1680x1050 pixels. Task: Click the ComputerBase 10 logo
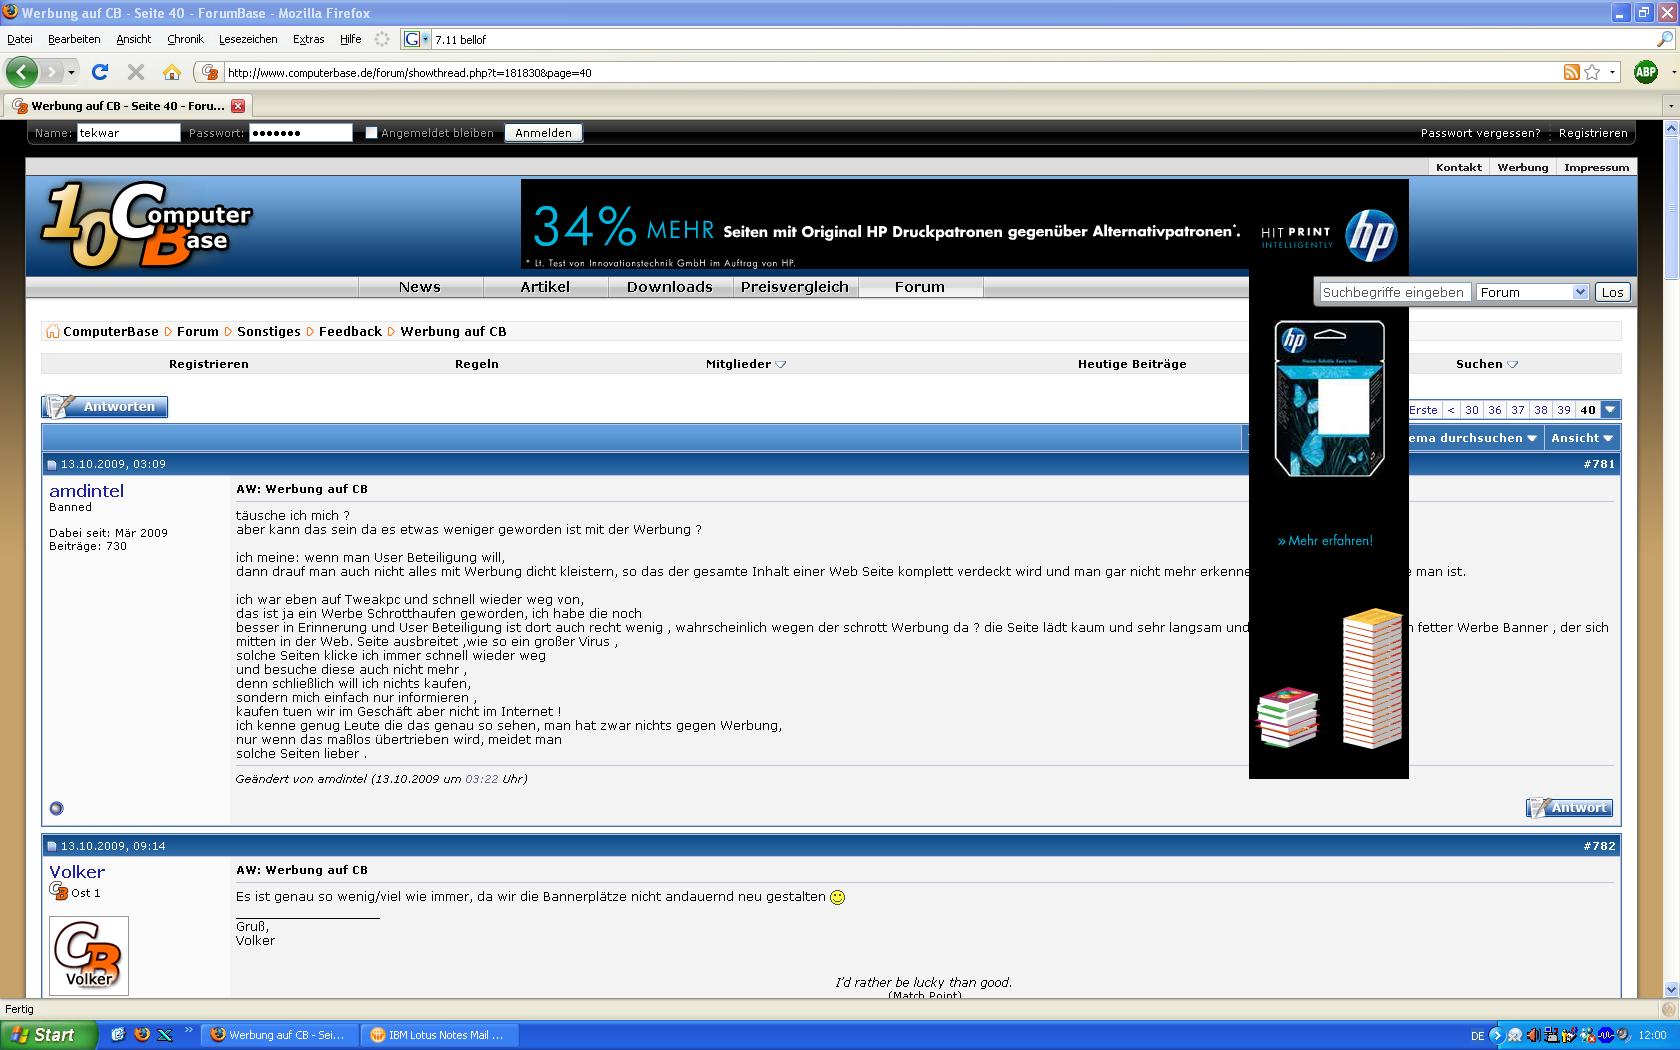pyautogui.click(x=146, y=226)
